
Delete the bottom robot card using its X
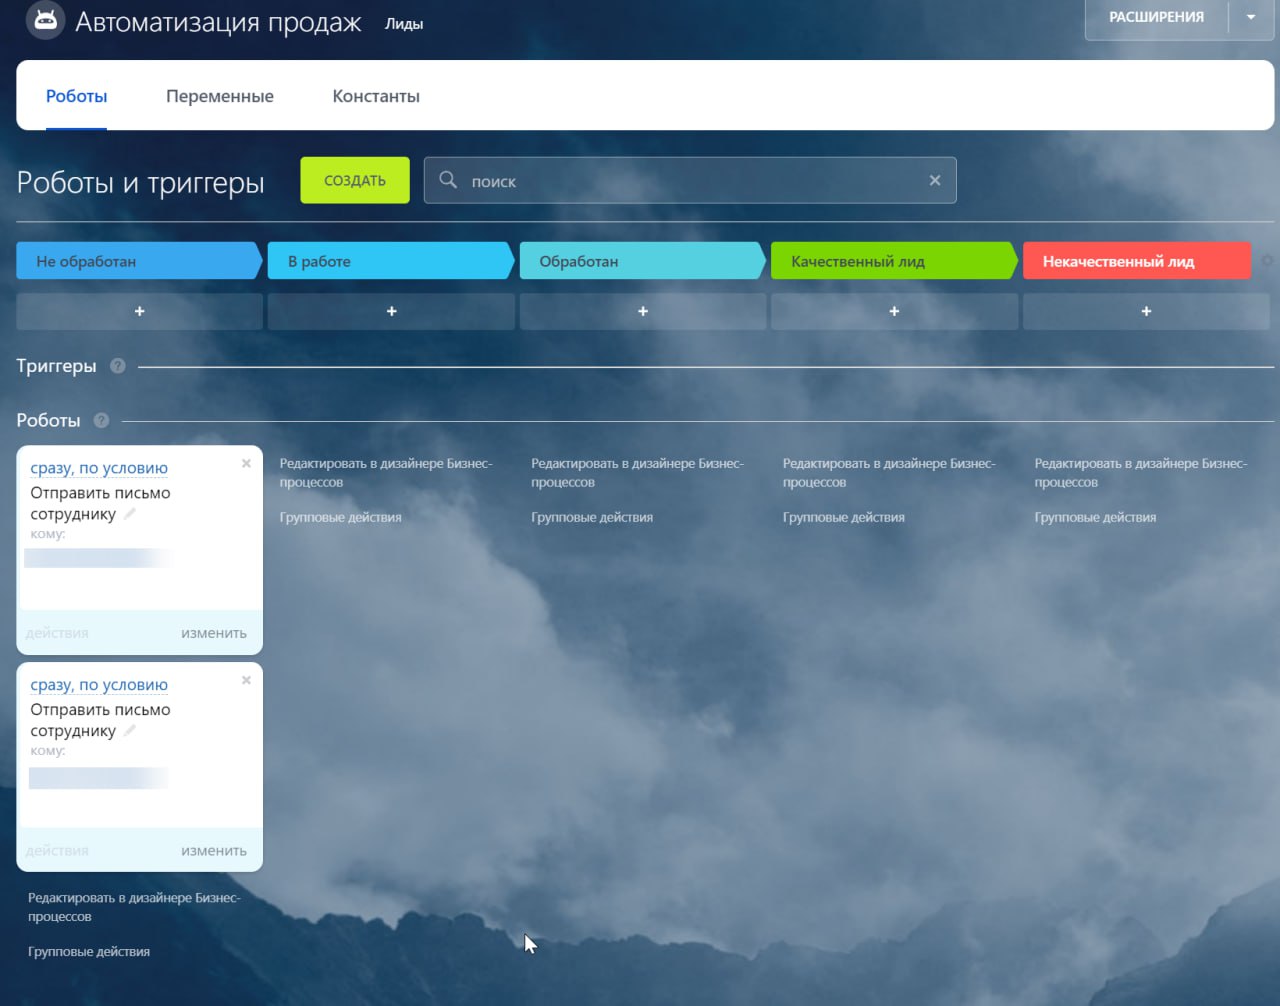coord(246,680)
